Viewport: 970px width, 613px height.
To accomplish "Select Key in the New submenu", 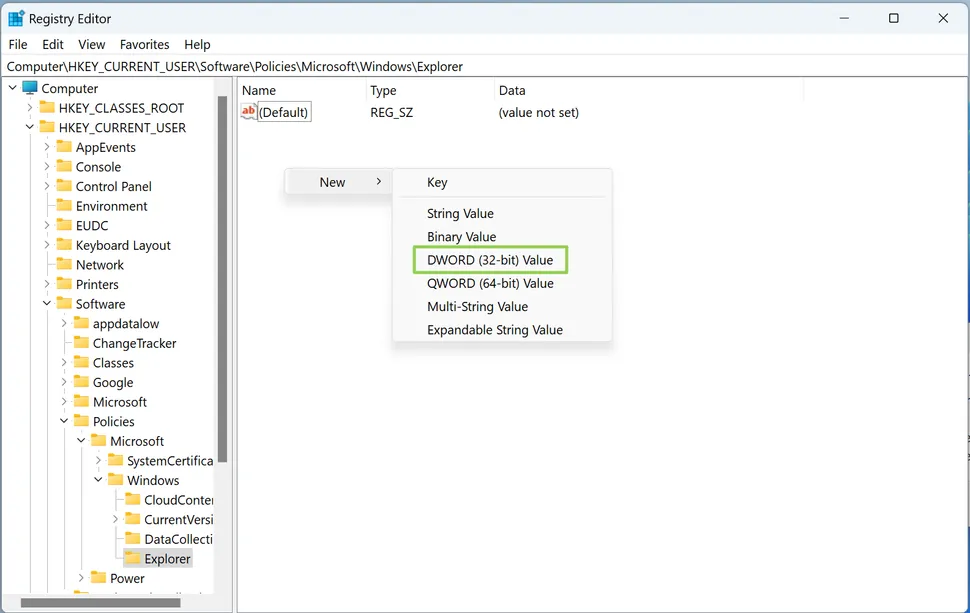I will [x=437, y=182].
